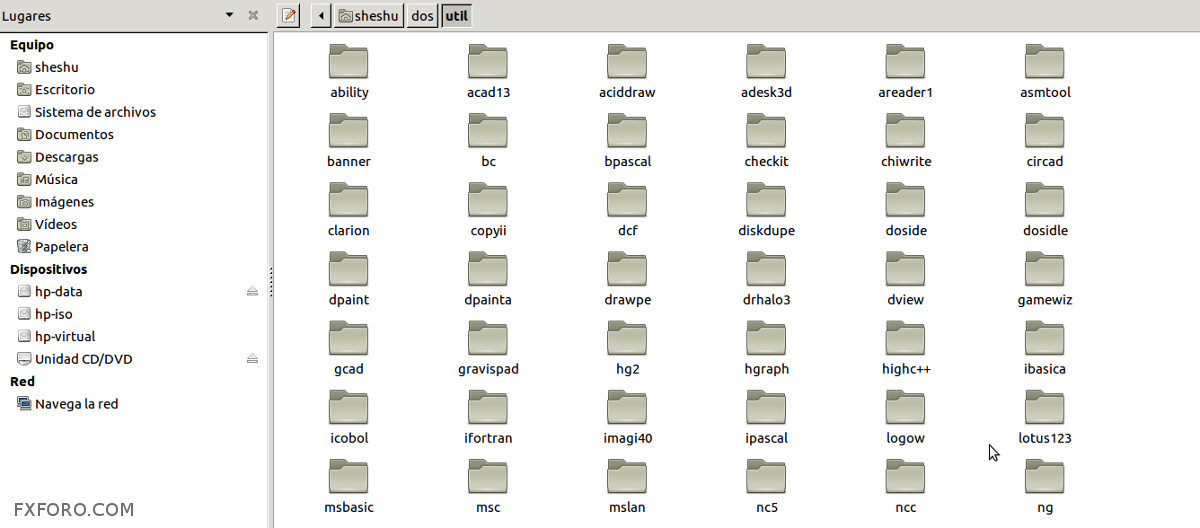Go to sheshu in the path bar
The height and width of the screenshot is (528, 1200).
pyautogui.click(x=368, y=16)
